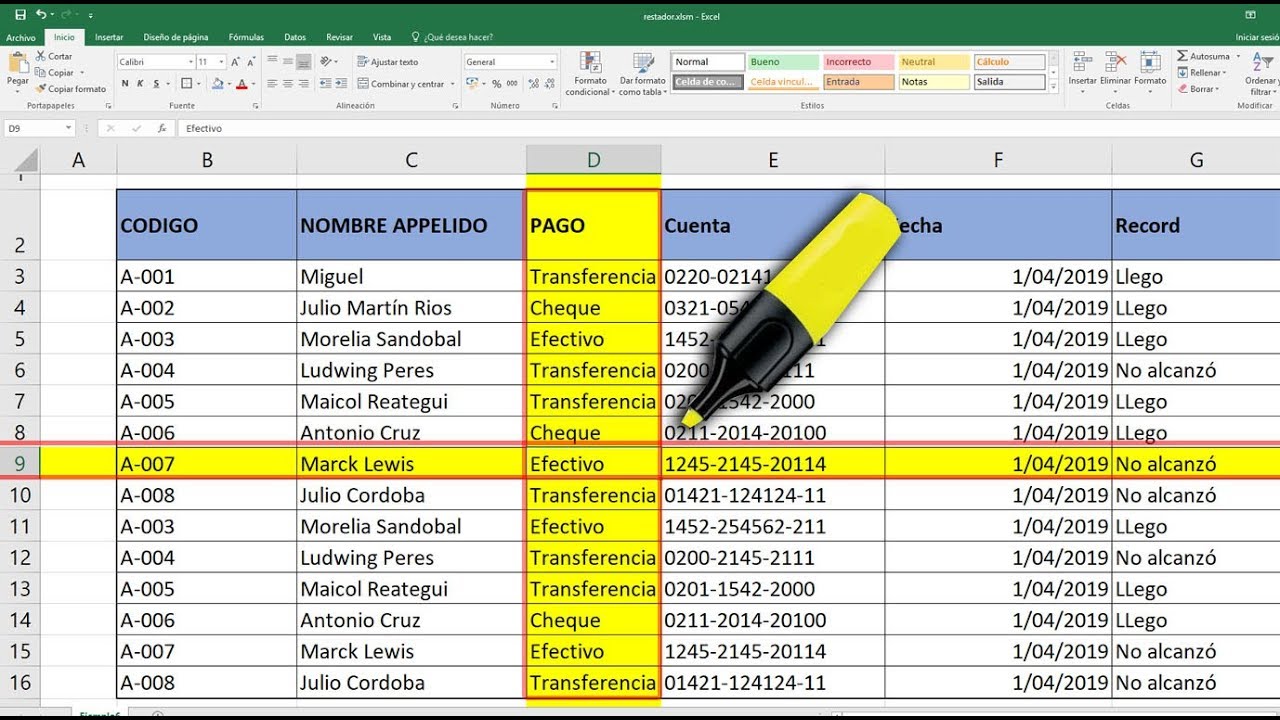Align text left horizontally
Viewport: 1280px width, 720px height.
click(273, 84)
